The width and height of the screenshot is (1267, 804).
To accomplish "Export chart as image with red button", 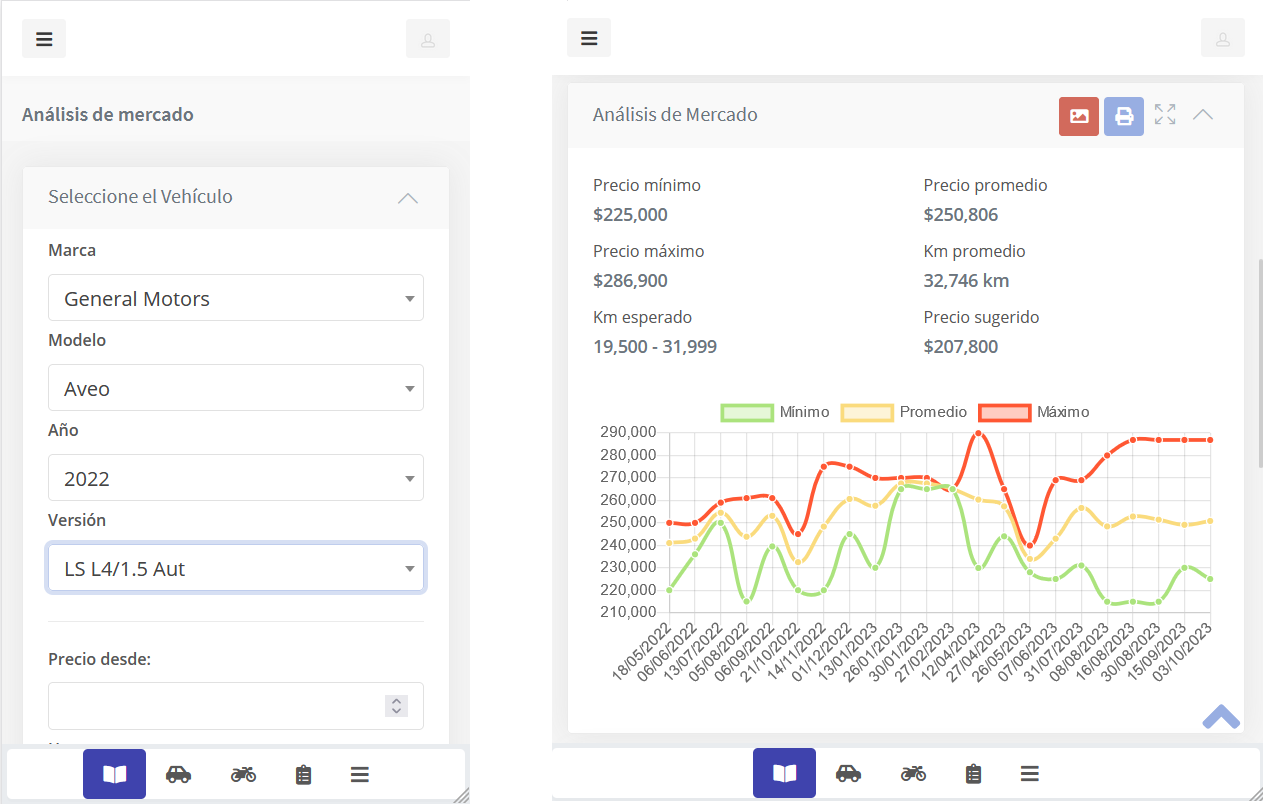I will (x=1079, y=116).
